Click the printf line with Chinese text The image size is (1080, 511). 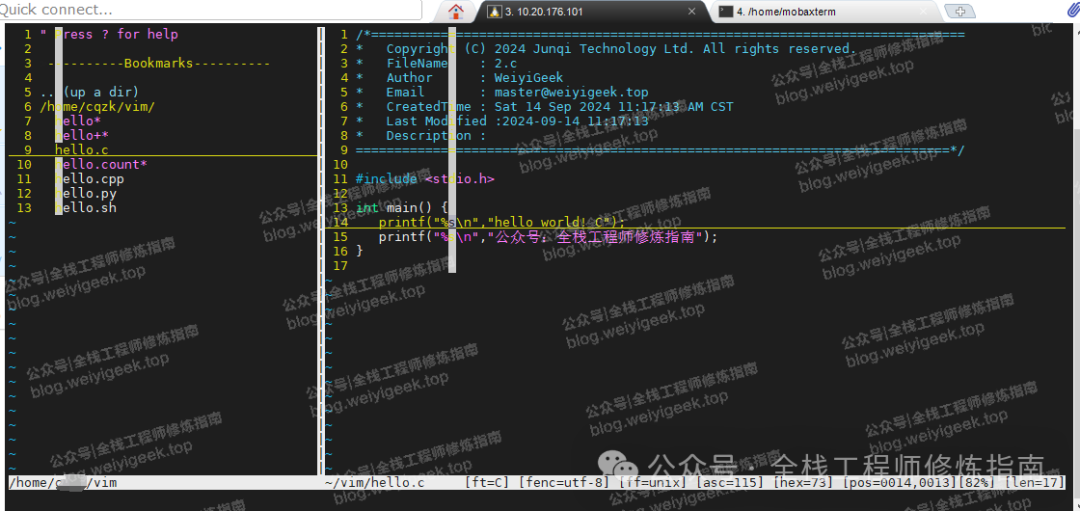pyautogui.click(x=548, y=237)
